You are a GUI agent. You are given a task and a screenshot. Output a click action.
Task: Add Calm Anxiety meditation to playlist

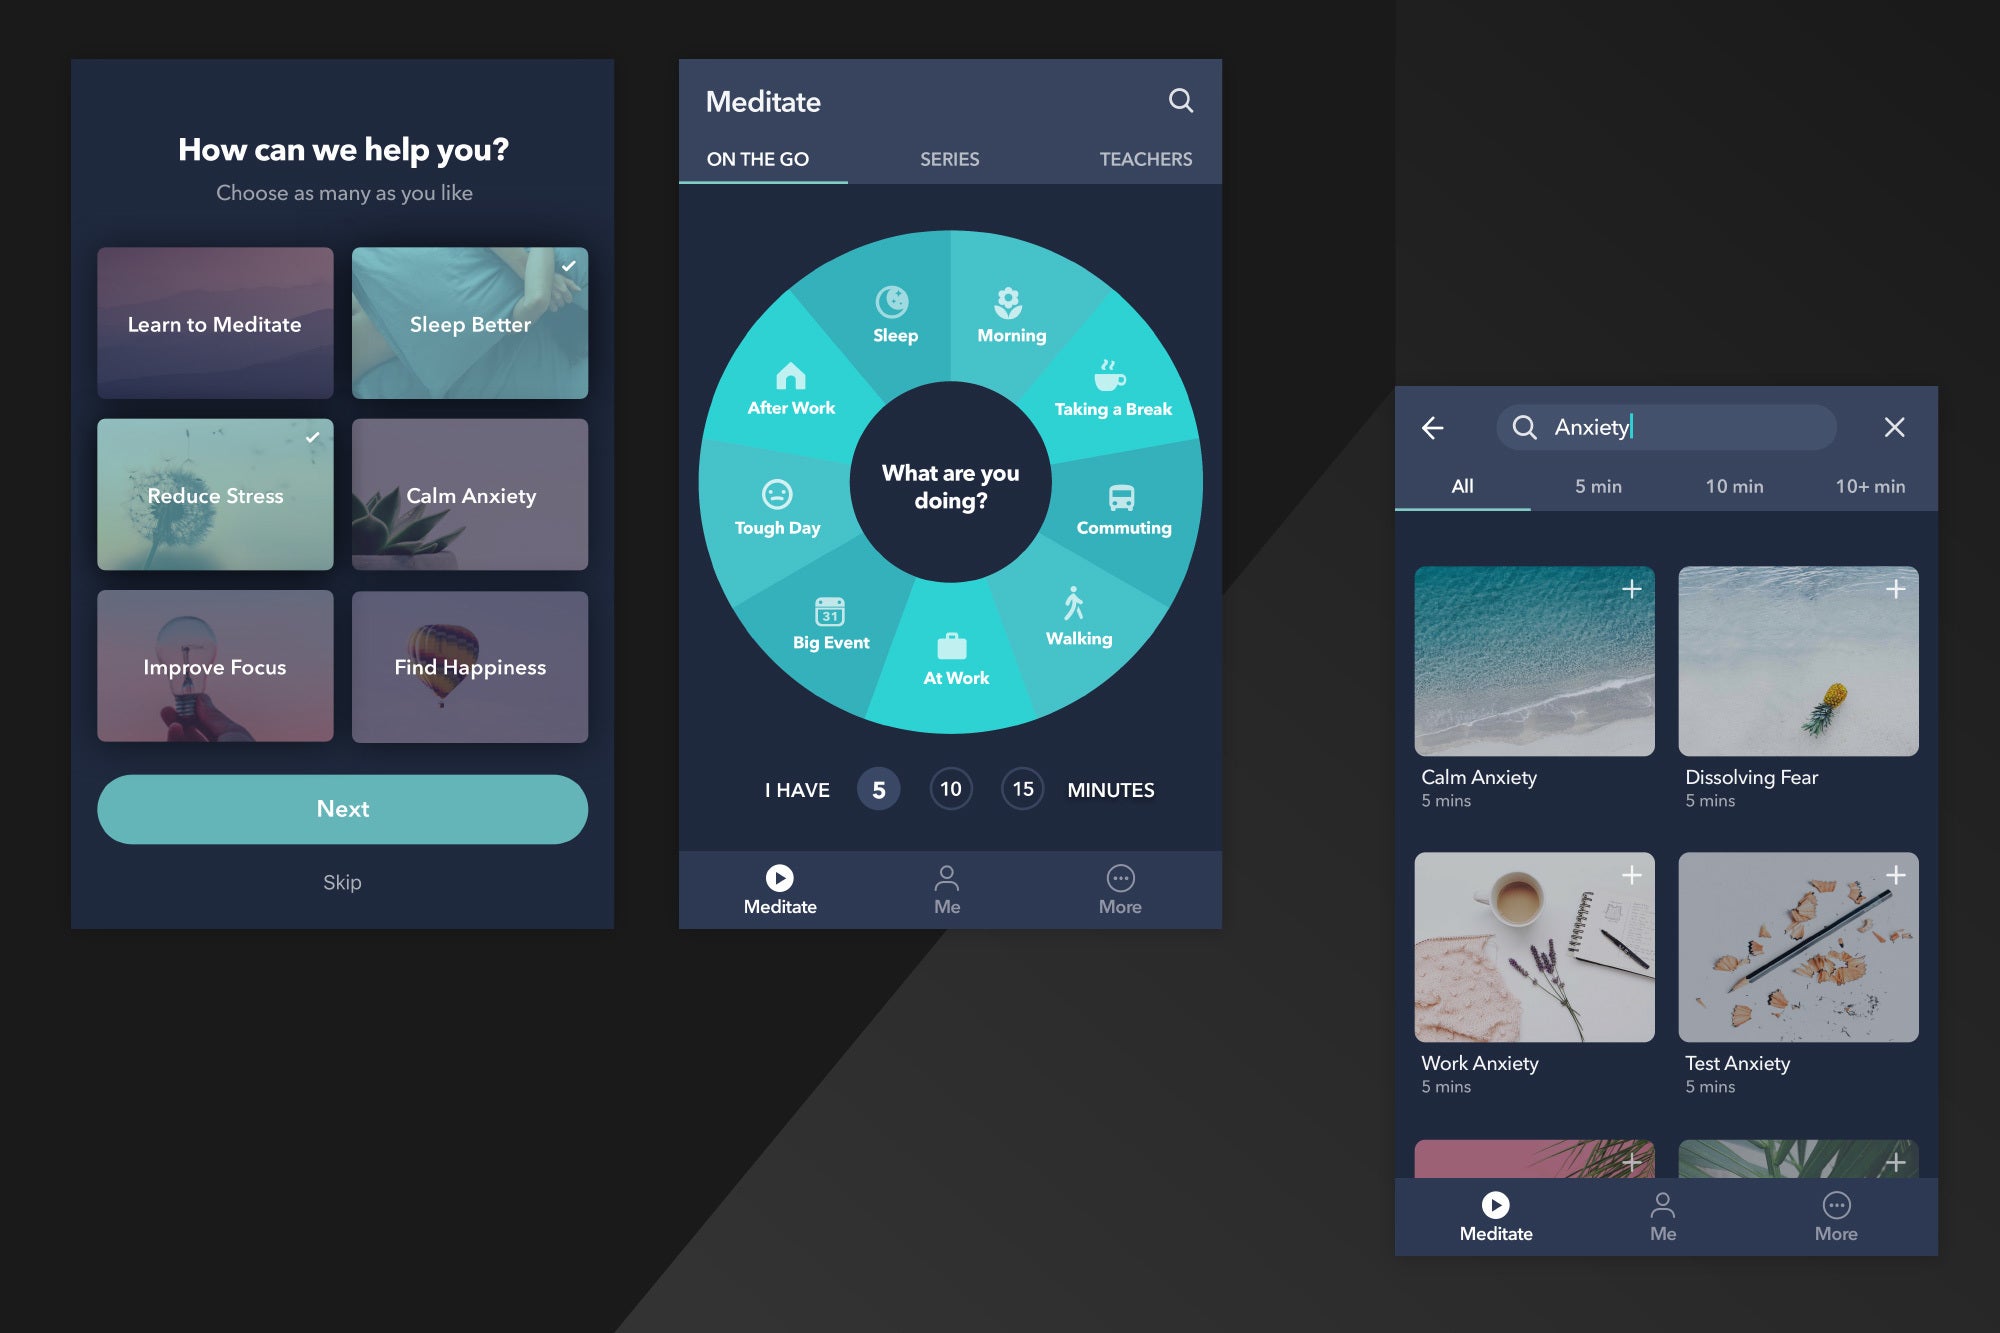(x=1628, y=586)
